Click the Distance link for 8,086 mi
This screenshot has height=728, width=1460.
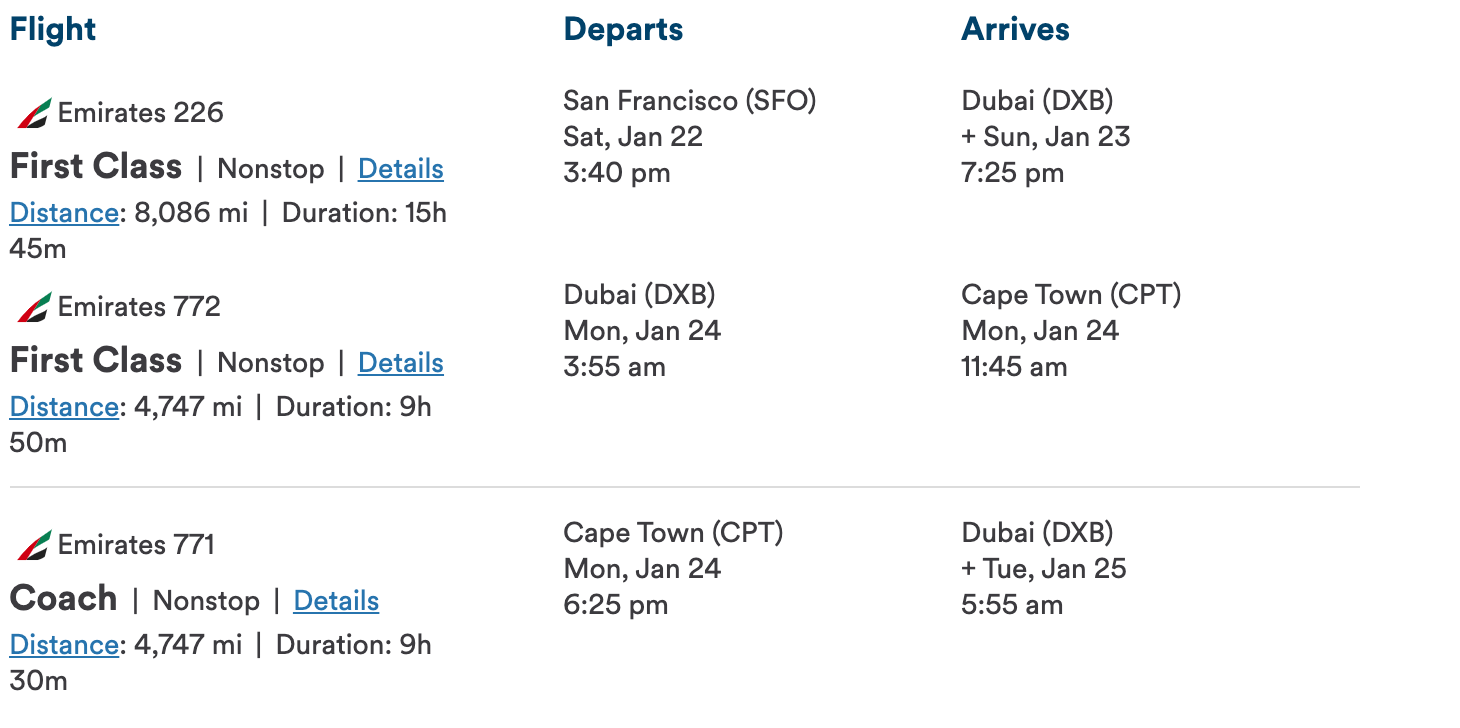click(x=64, y=213)
